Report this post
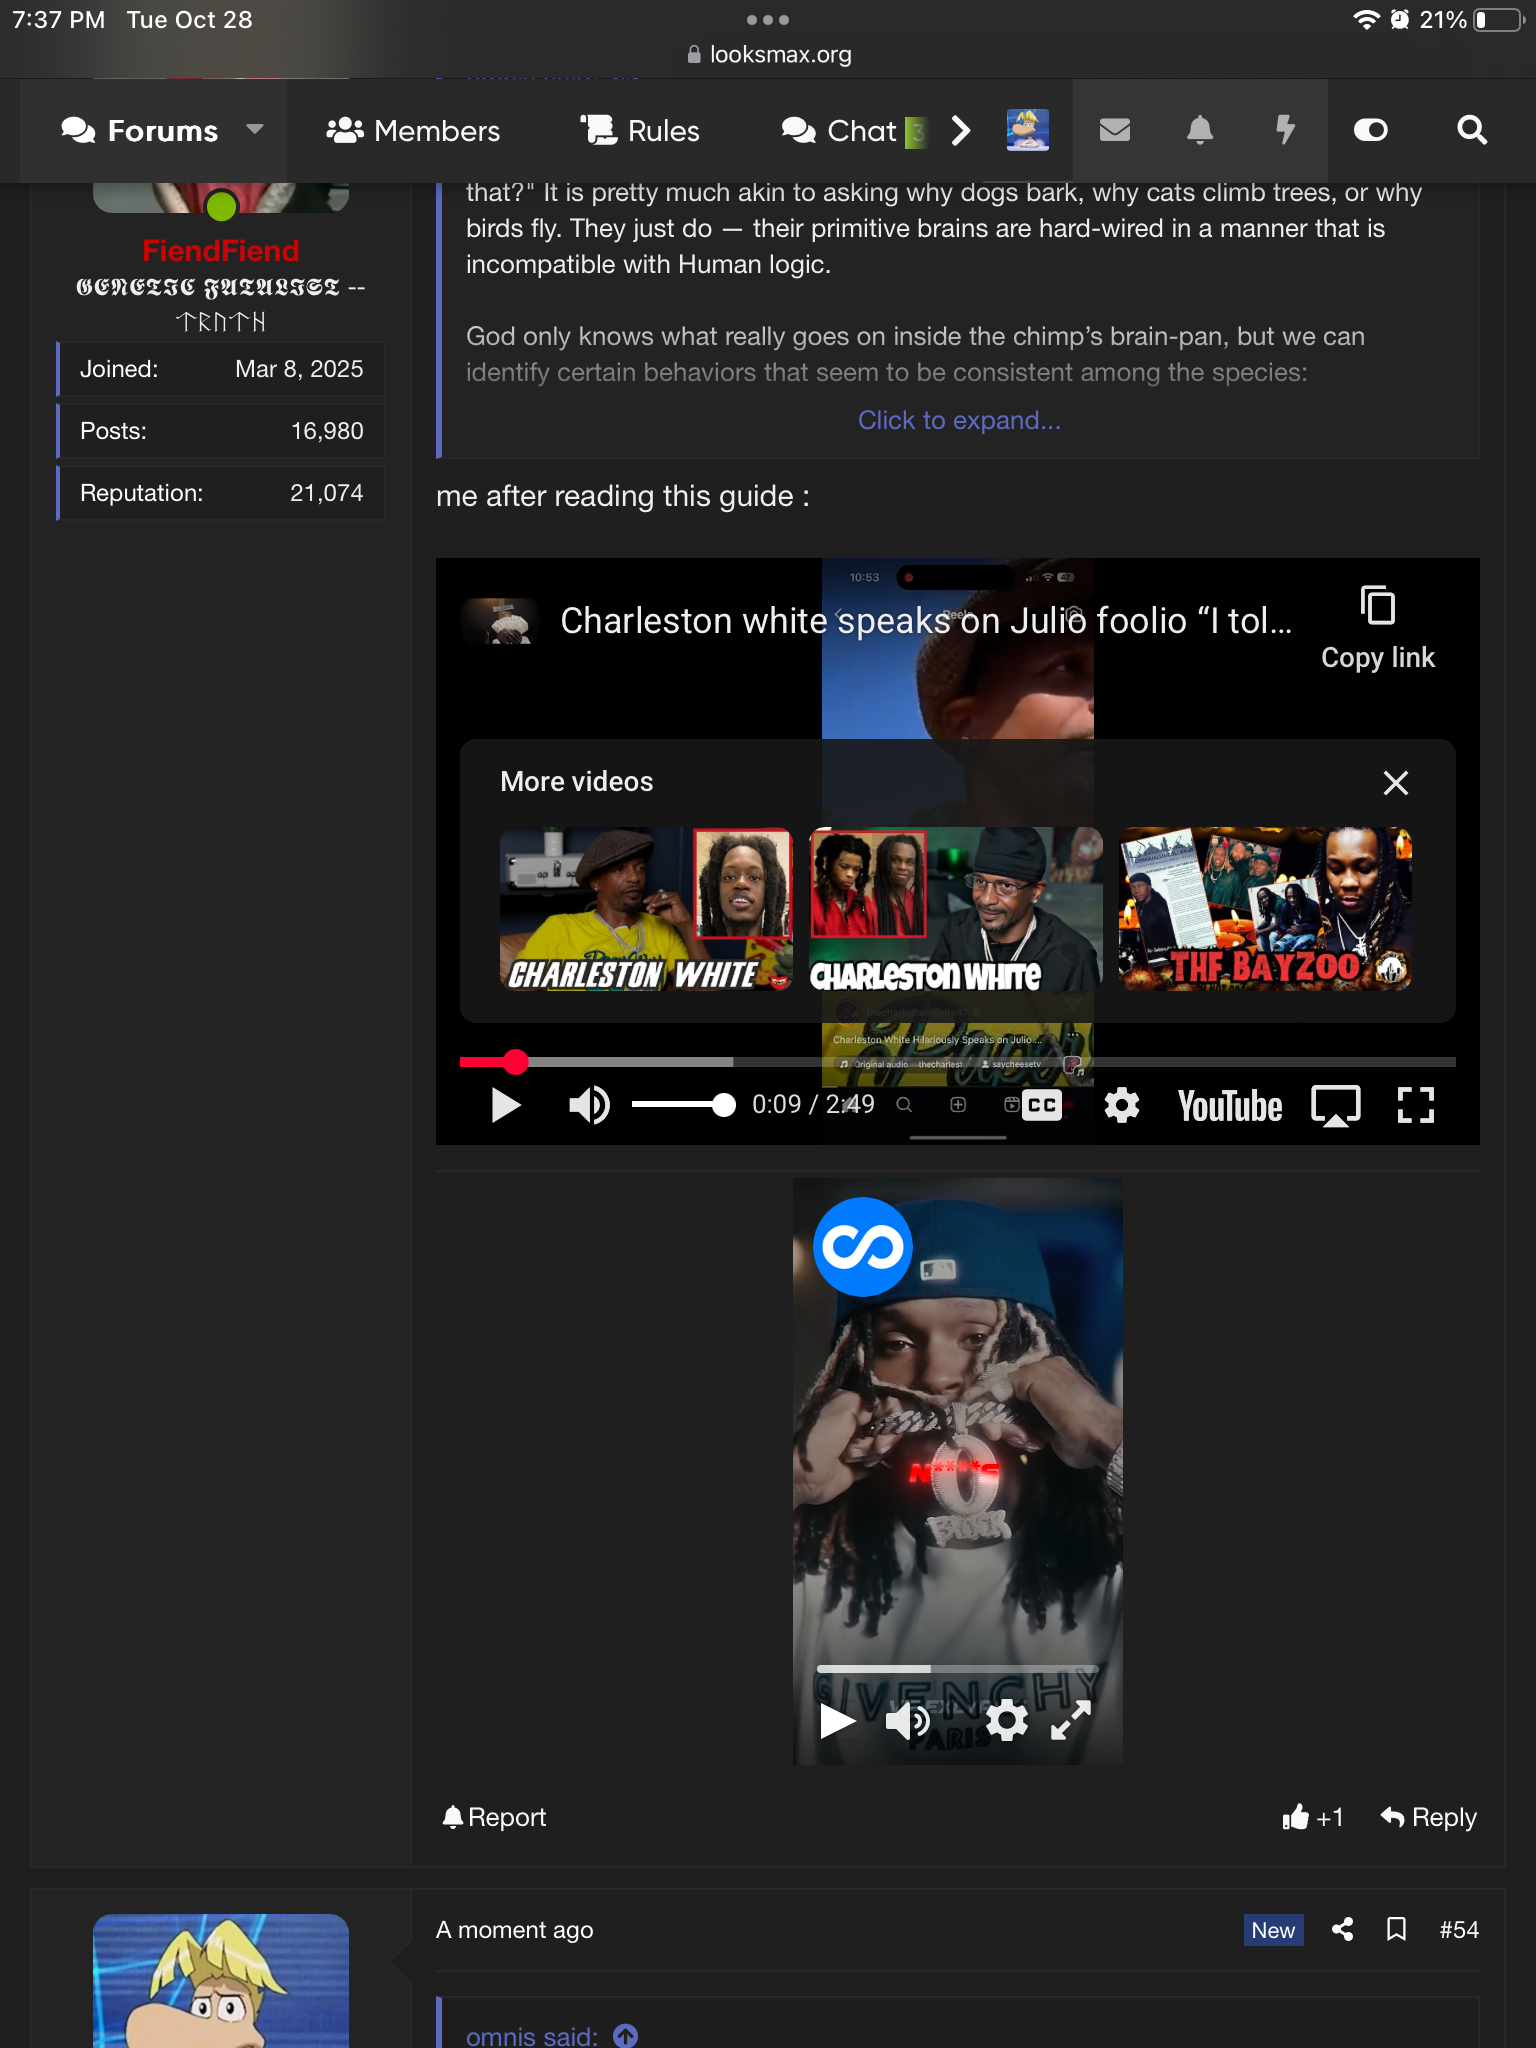Image resolution: width=1536 pixels, height=2048 pixels. point(494,1817)
